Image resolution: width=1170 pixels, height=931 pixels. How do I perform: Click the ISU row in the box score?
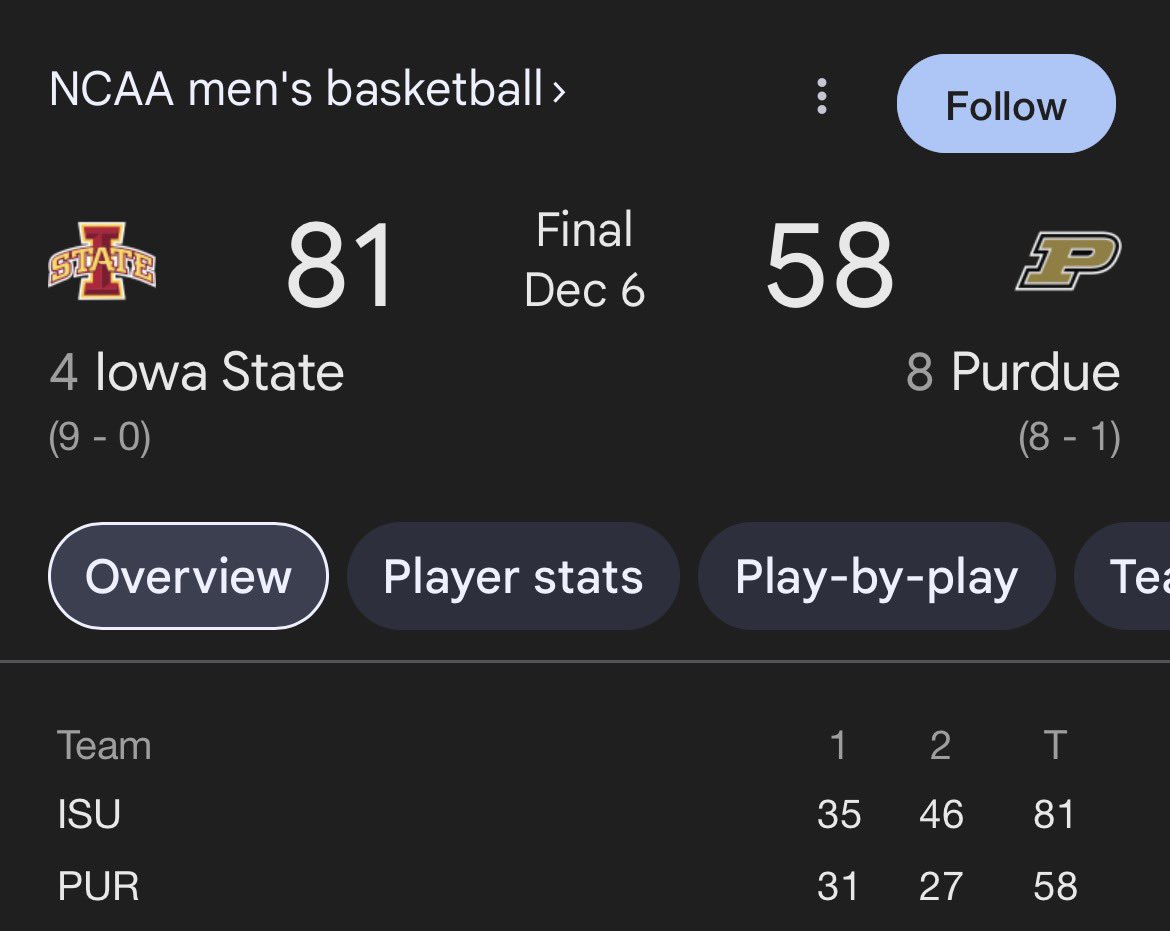click(x=567, y=814)
